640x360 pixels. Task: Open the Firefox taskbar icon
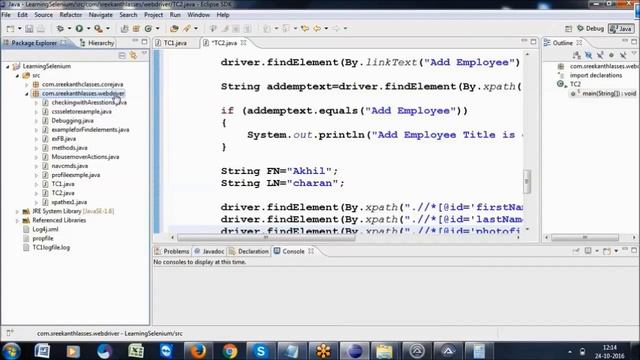pyautogui.click(x=198, y=351)
